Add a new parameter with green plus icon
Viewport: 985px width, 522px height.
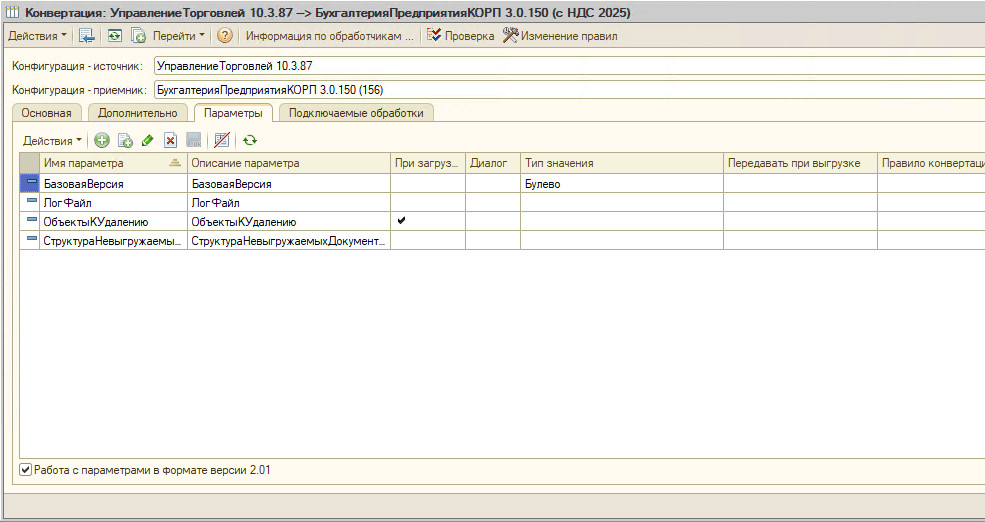(101, 140)
